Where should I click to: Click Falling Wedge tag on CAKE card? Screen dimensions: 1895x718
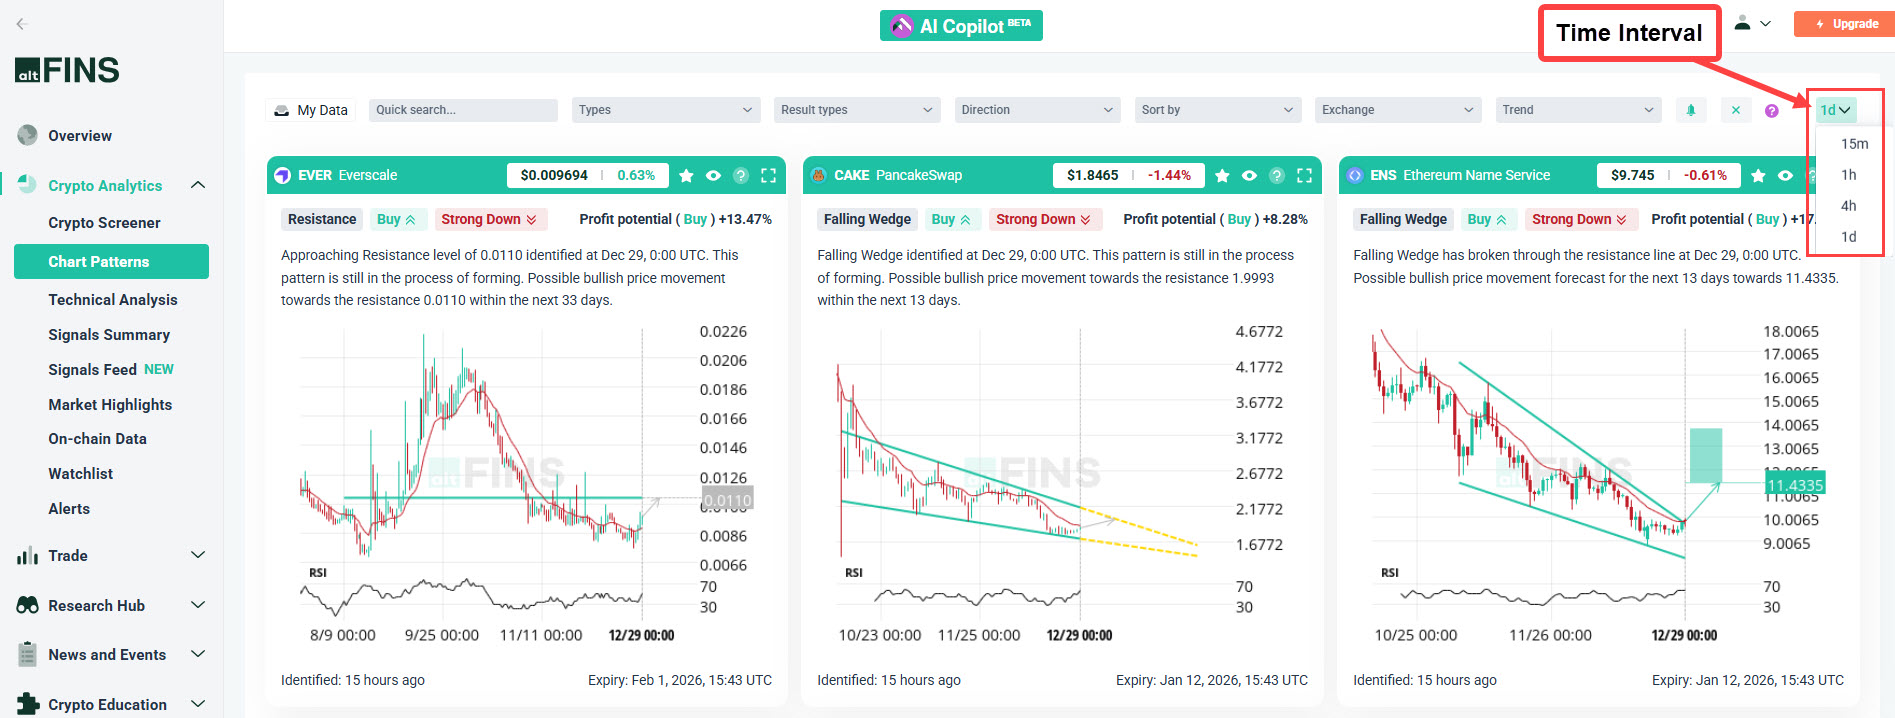click(867, 219)
